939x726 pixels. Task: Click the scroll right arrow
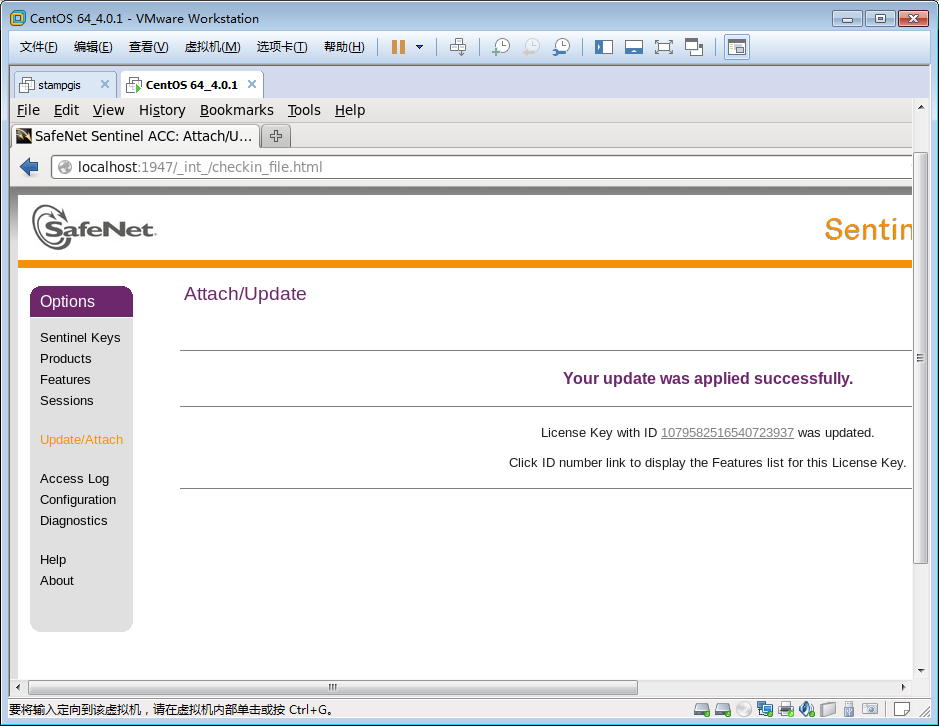tap(904, 687)
